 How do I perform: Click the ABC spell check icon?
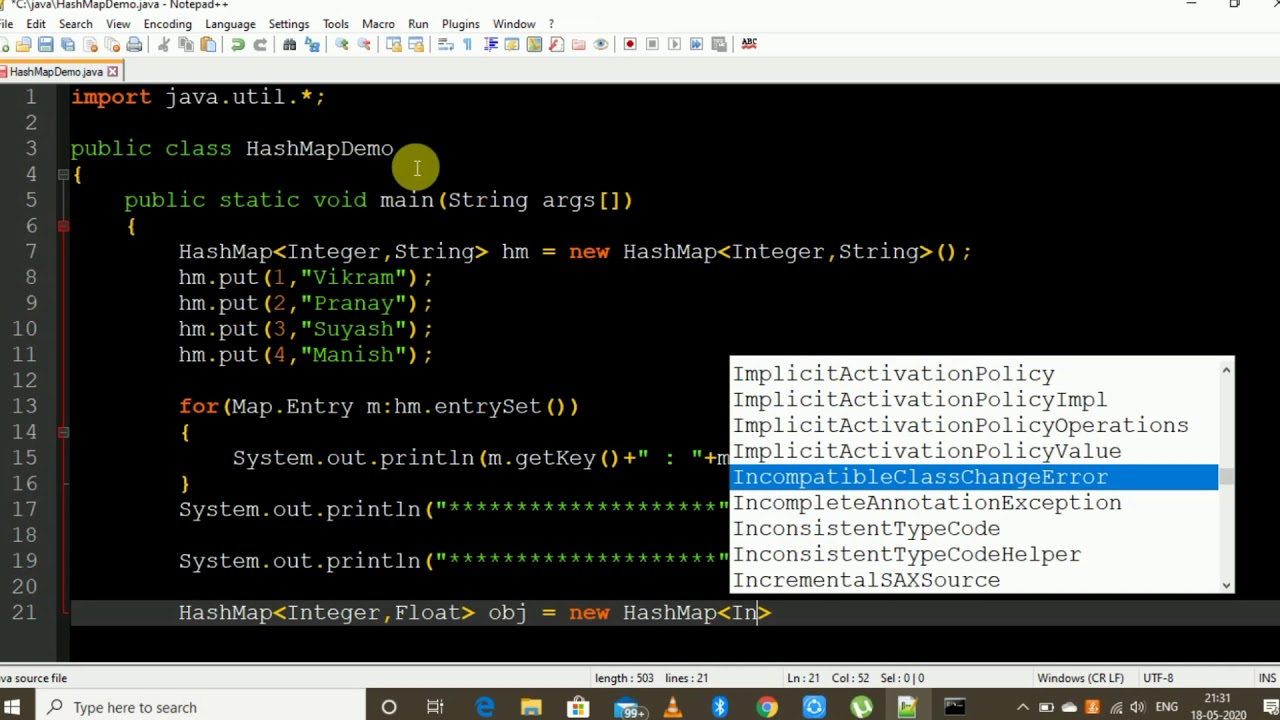(749, 43)
